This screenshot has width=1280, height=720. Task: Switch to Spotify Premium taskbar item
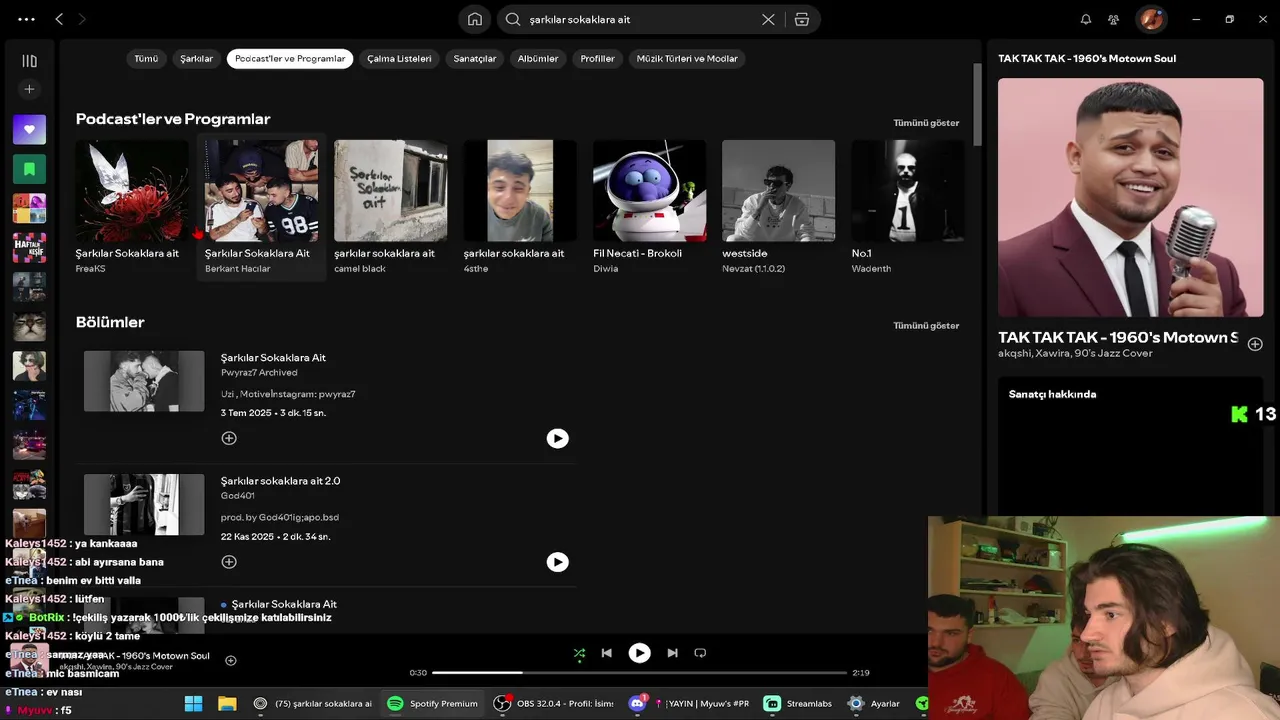pos(432,704)
